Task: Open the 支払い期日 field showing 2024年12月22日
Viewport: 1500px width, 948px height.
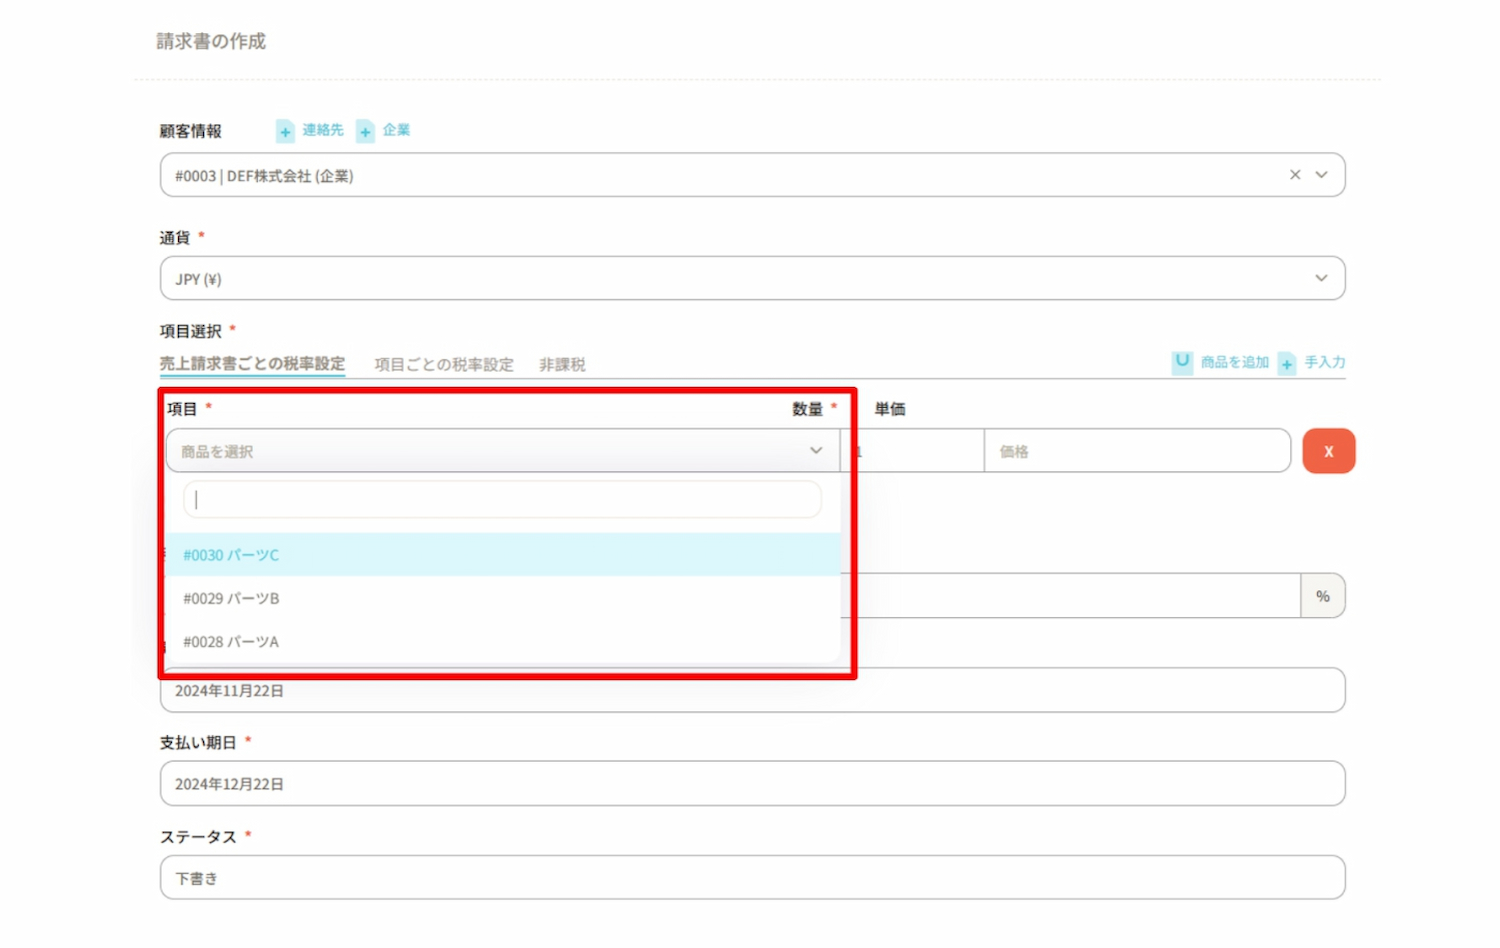Action: tap(752, 783)
